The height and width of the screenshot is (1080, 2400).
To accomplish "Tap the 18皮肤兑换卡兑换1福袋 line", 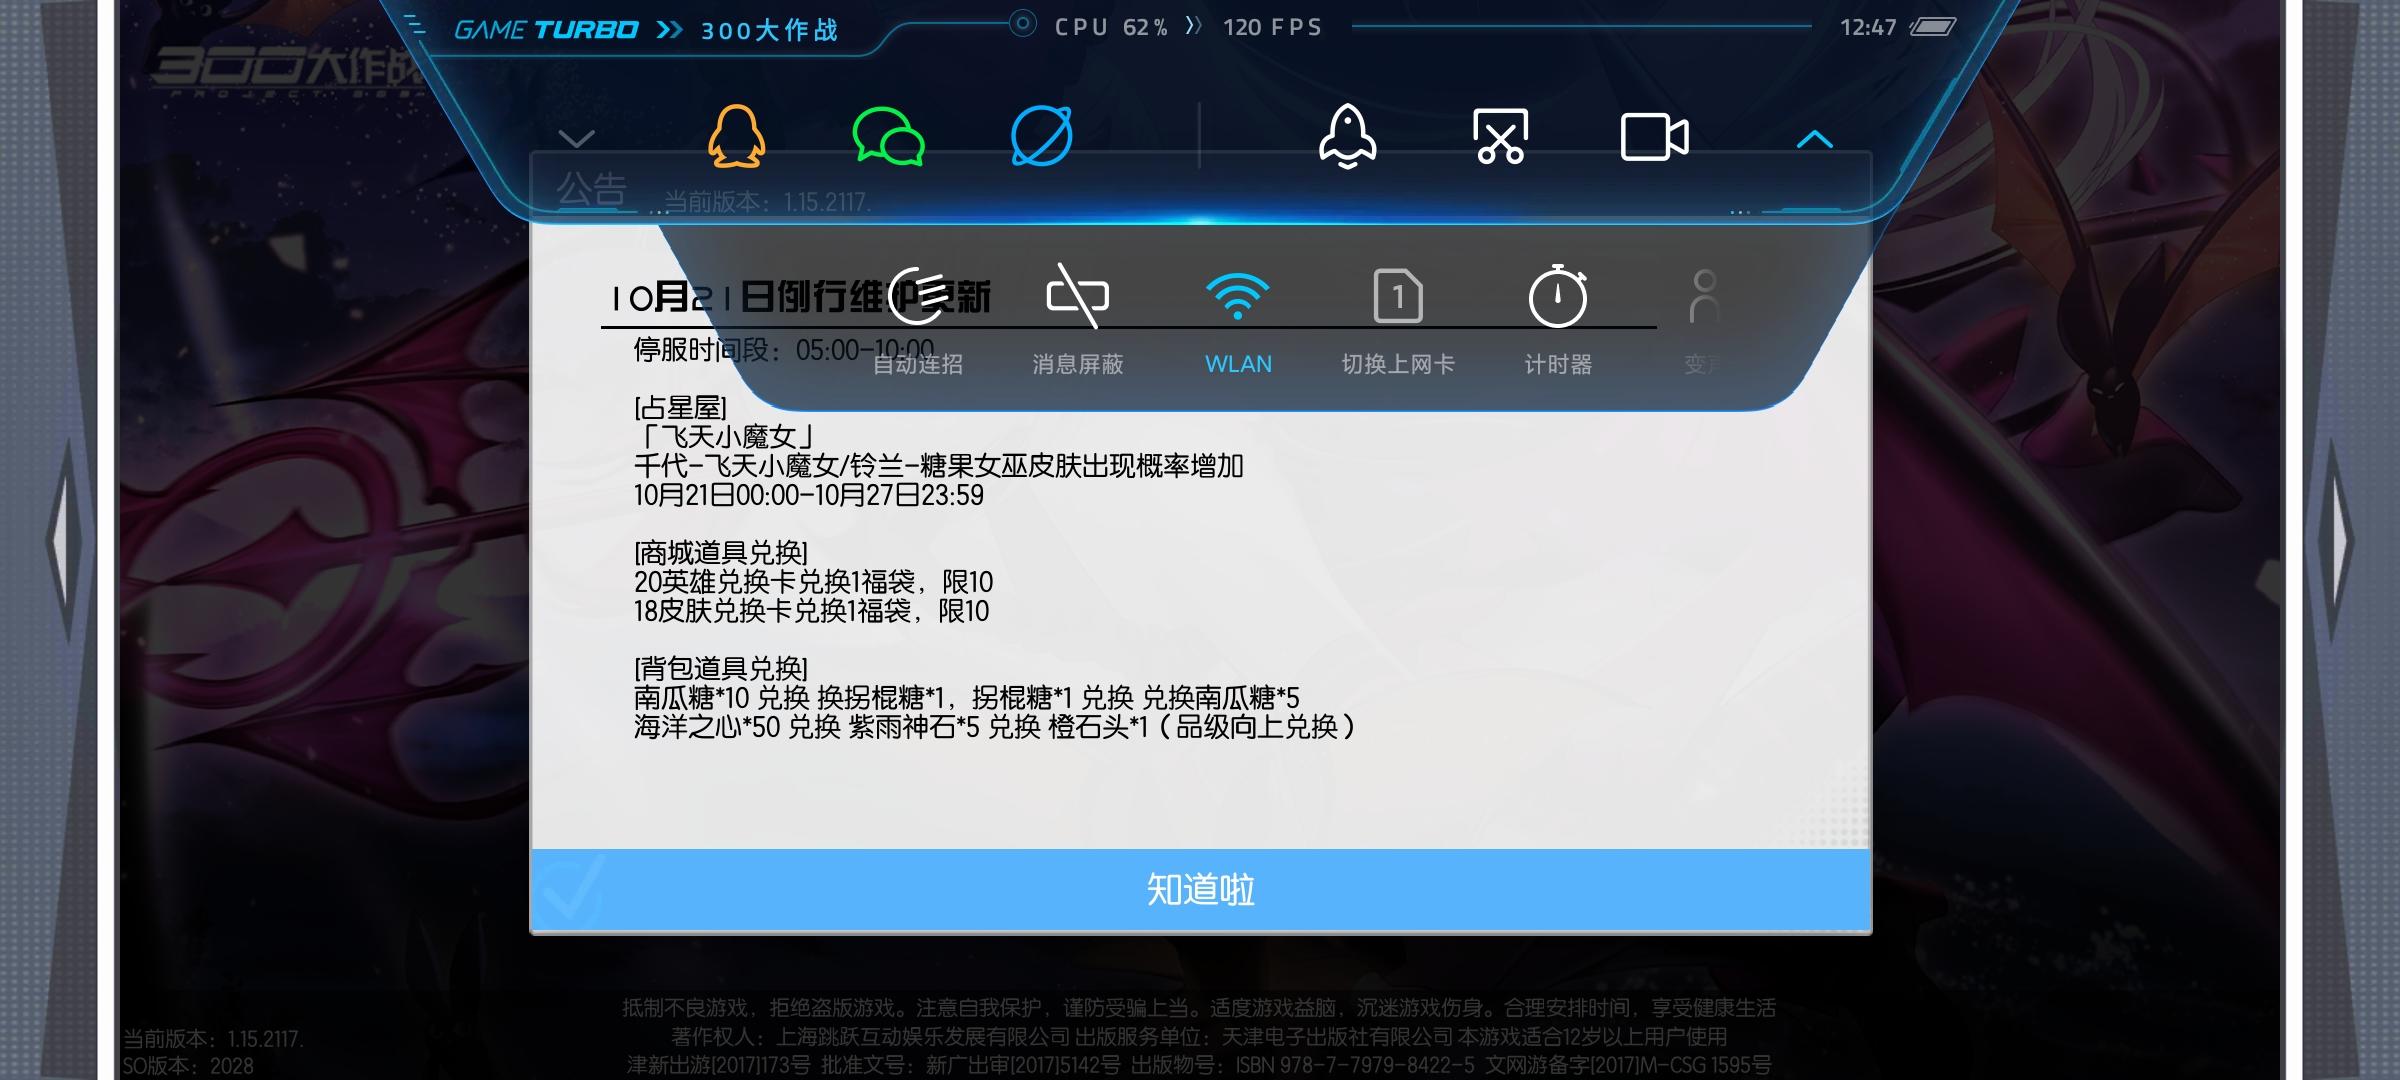I will pos(811,611).
